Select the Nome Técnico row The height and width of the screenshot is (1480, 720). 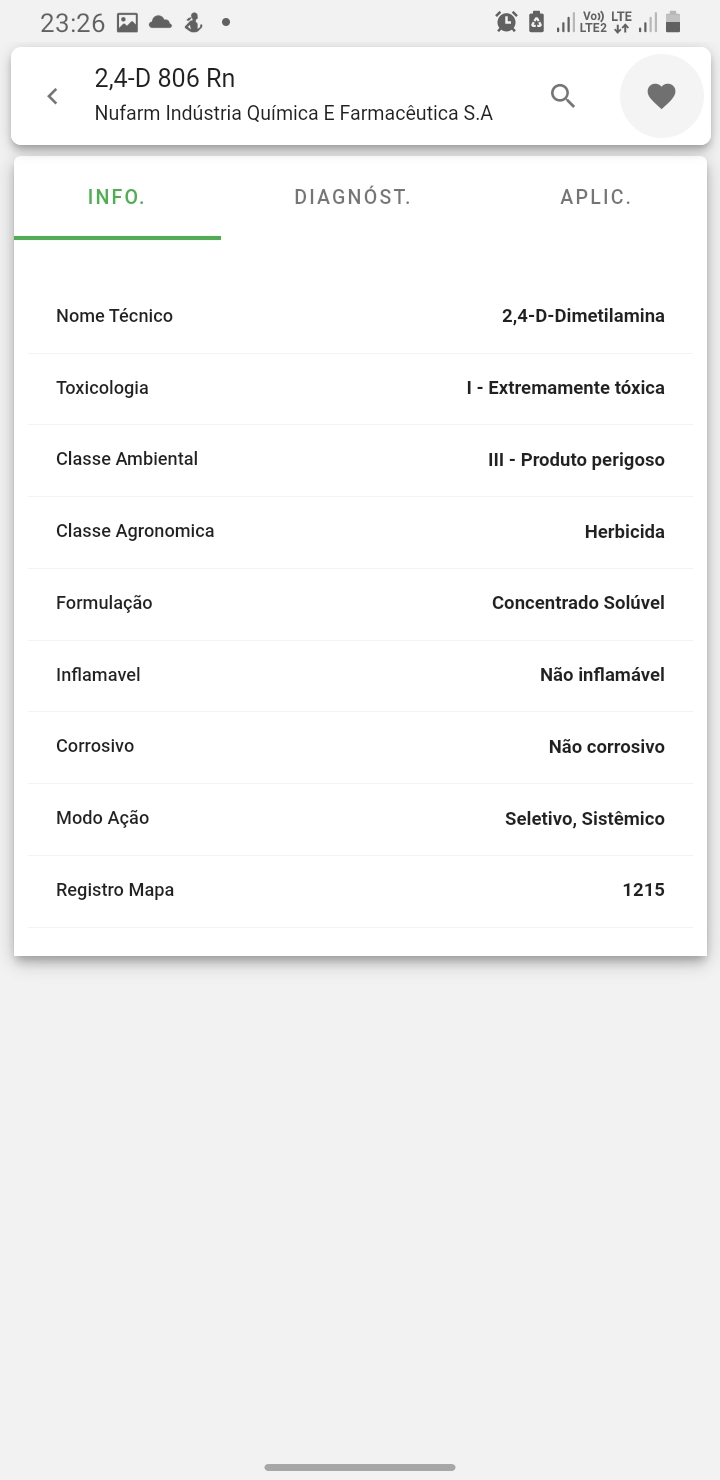click(x=360, y=316)
